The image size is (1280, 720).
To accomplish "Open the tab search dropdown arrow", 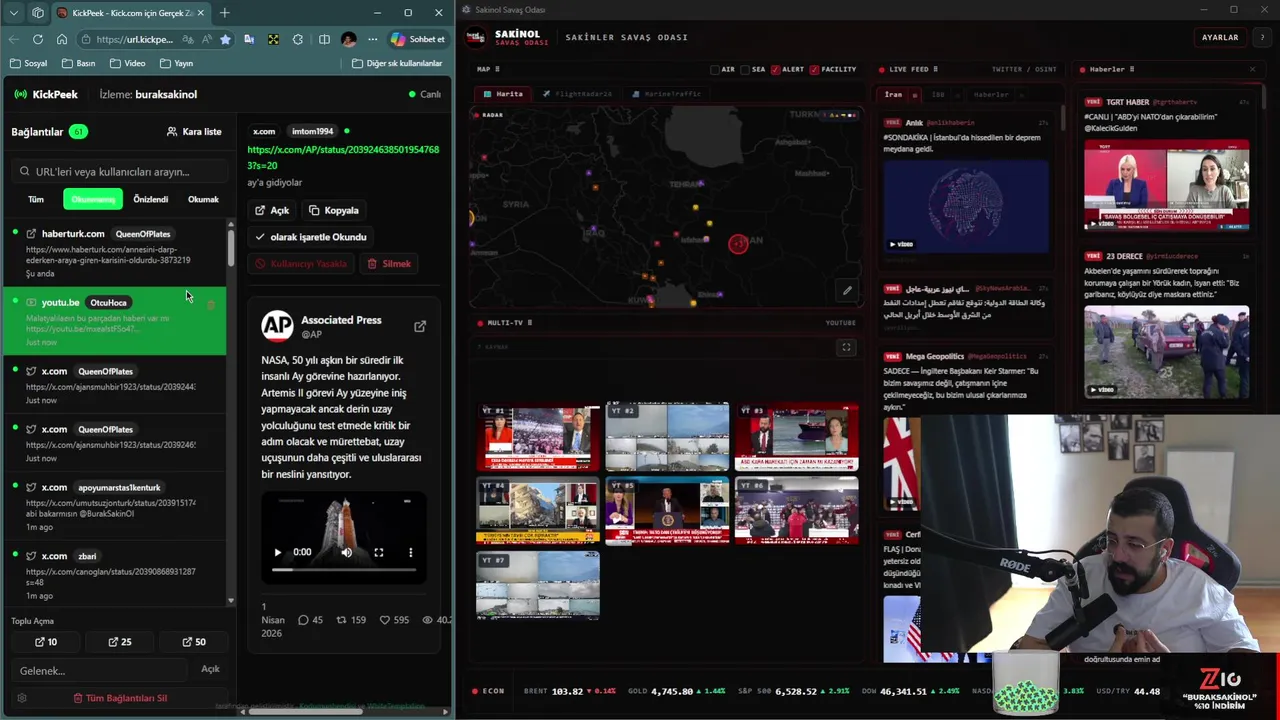I will [13, 13].
